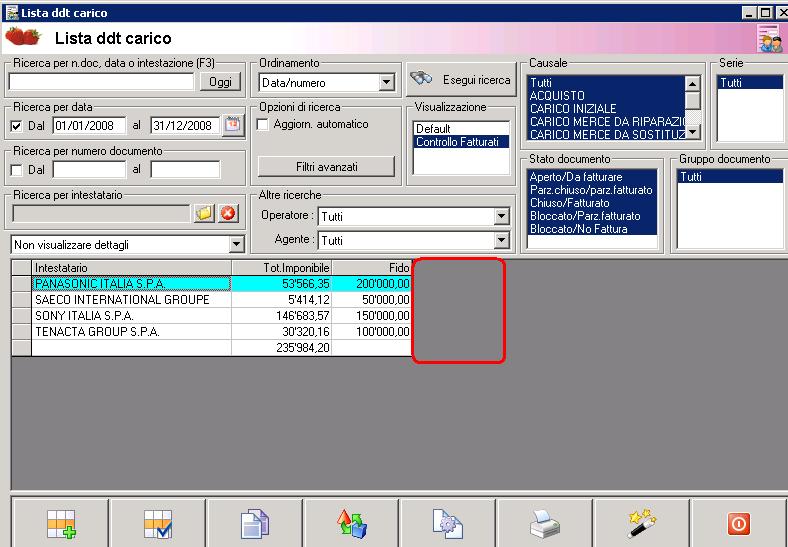Click the Oggi button
The width and height of the screenshot is (788, 547).
(221, 82)
